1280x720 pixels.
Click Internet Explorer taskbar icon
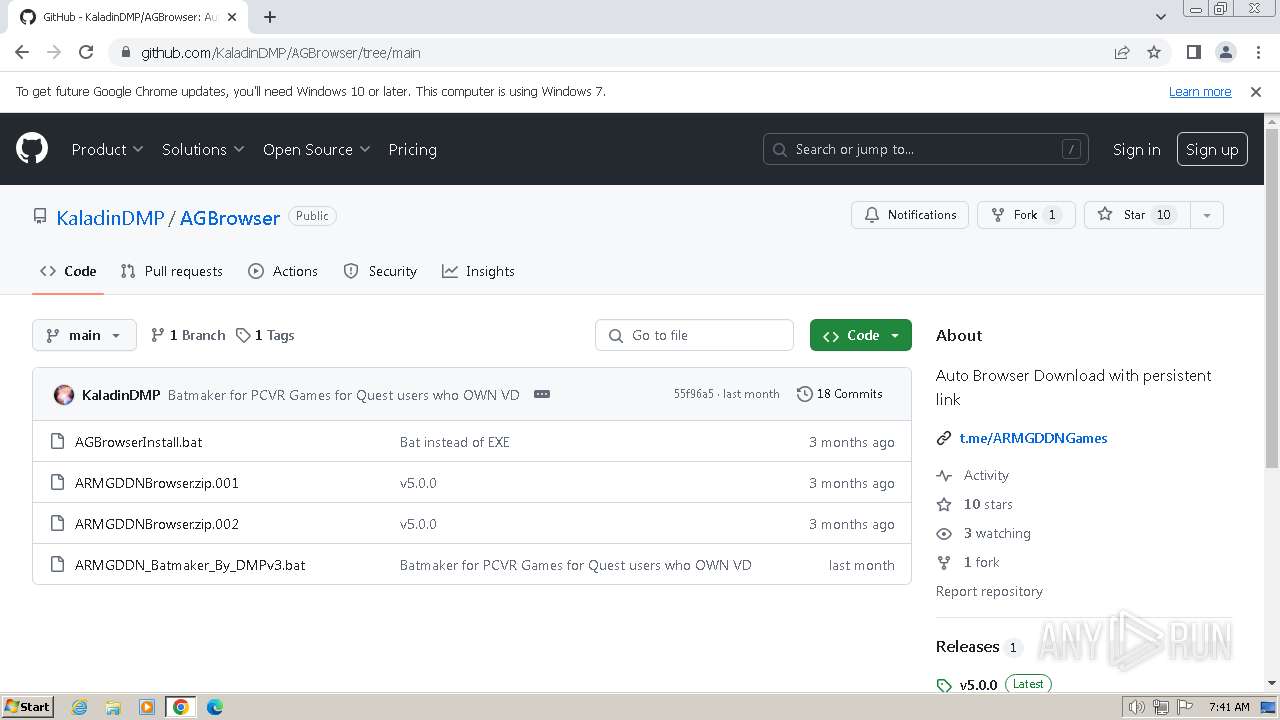[80, 707]
